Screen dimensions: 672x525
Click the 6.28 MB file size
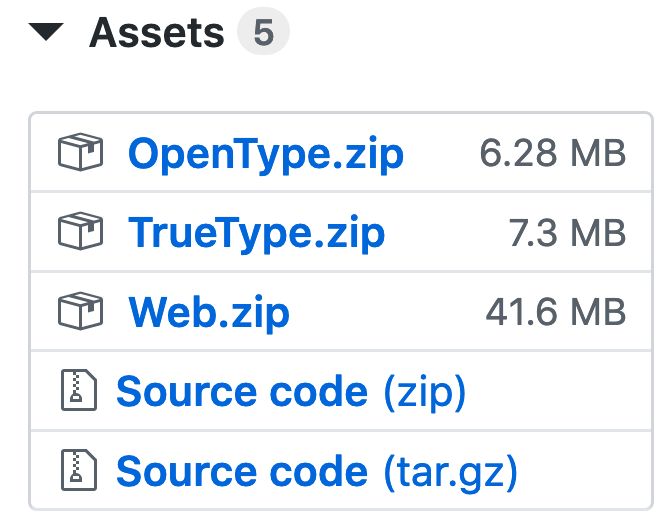coord(553,153)
